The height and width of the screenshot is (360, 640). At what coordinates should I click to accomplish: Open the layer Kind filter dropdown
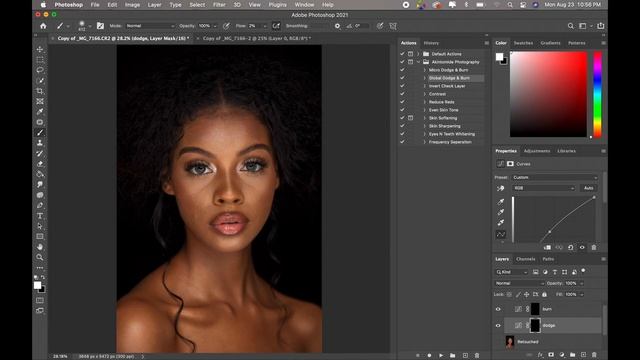point(511,272)
